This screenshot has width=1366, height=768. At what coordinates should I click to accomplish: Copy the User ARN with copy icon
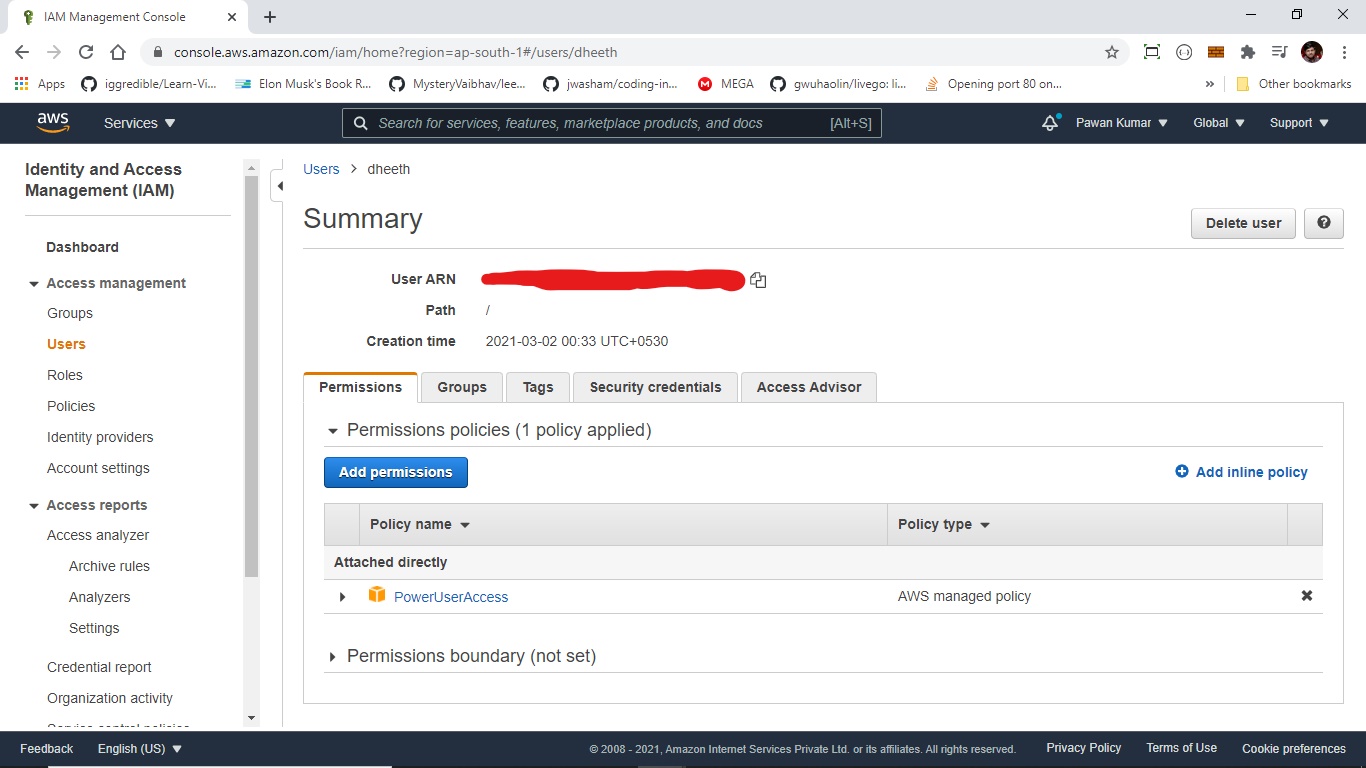point(758,280)
